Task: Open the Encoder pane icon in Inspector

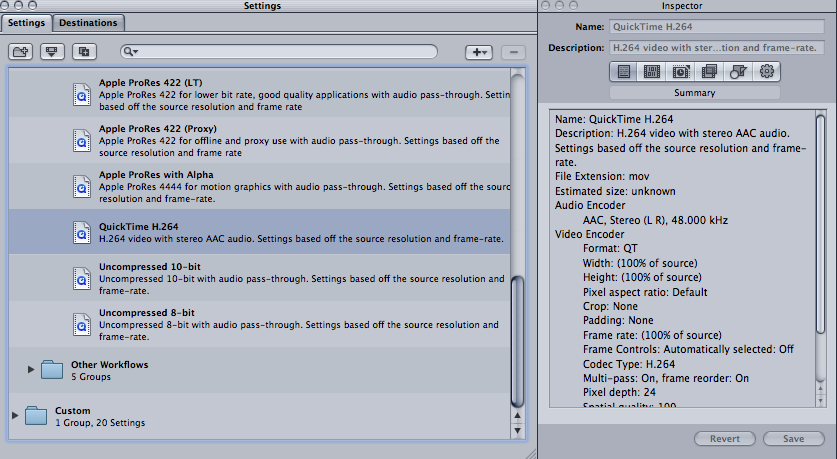Action: [x=652, y=72]
